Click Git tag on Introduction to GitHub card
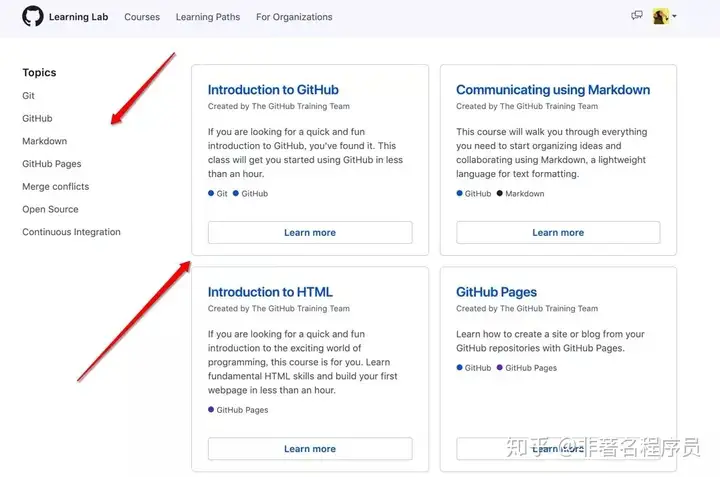This screenshot has height=477, width=720. tap(222, 194)
